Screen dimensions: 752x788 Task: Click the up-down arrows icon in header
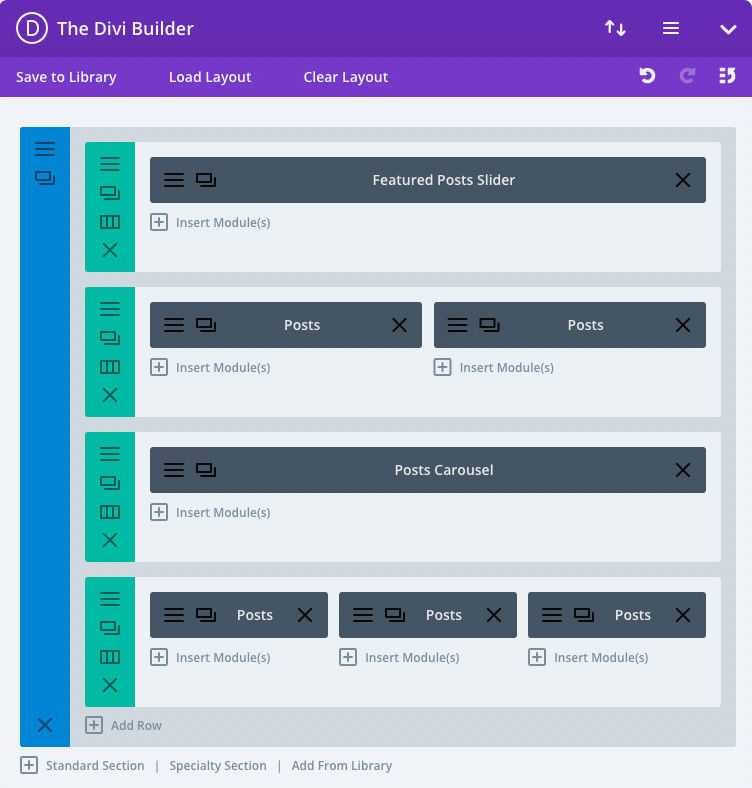click(615, 28)
